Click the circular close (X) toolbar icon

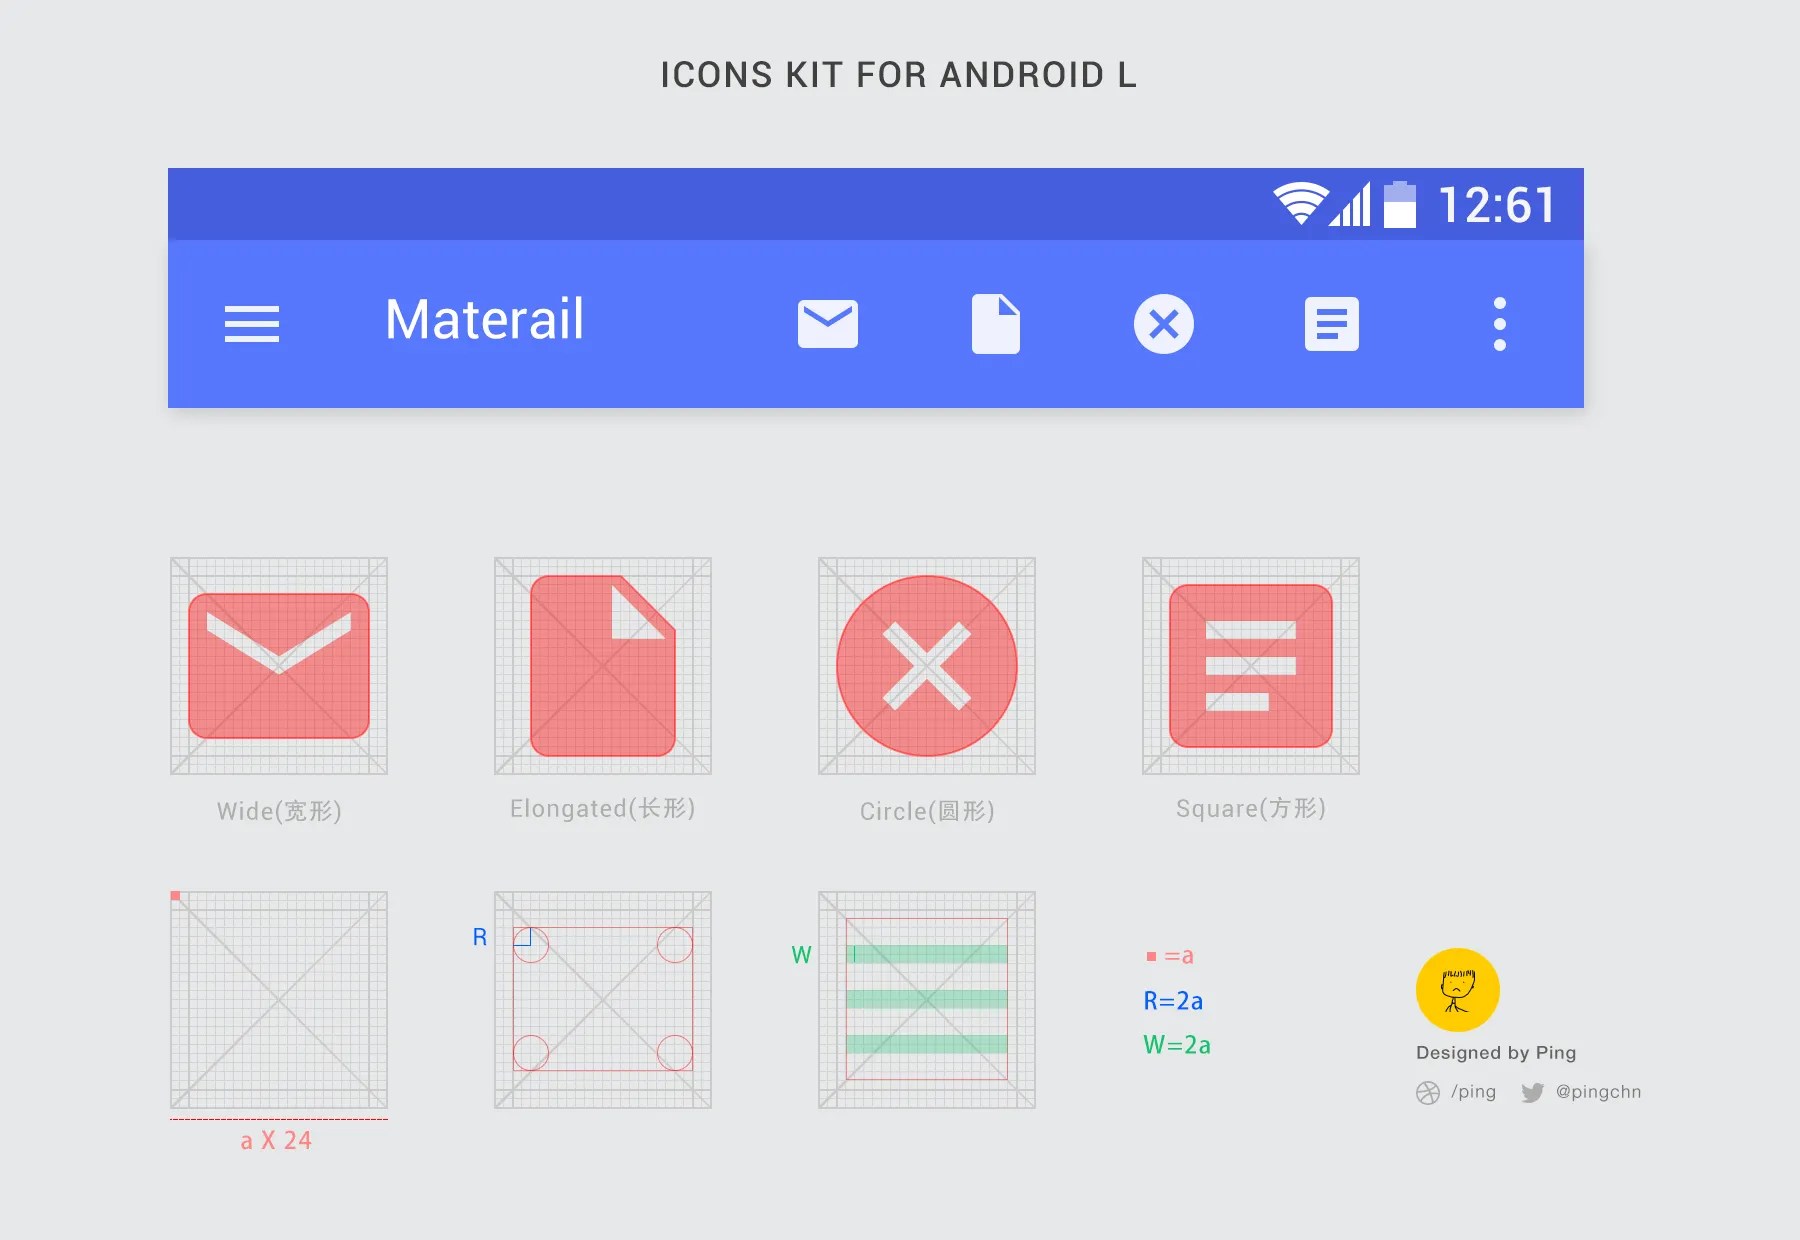pyautogui.click(x=1164, y=323)
